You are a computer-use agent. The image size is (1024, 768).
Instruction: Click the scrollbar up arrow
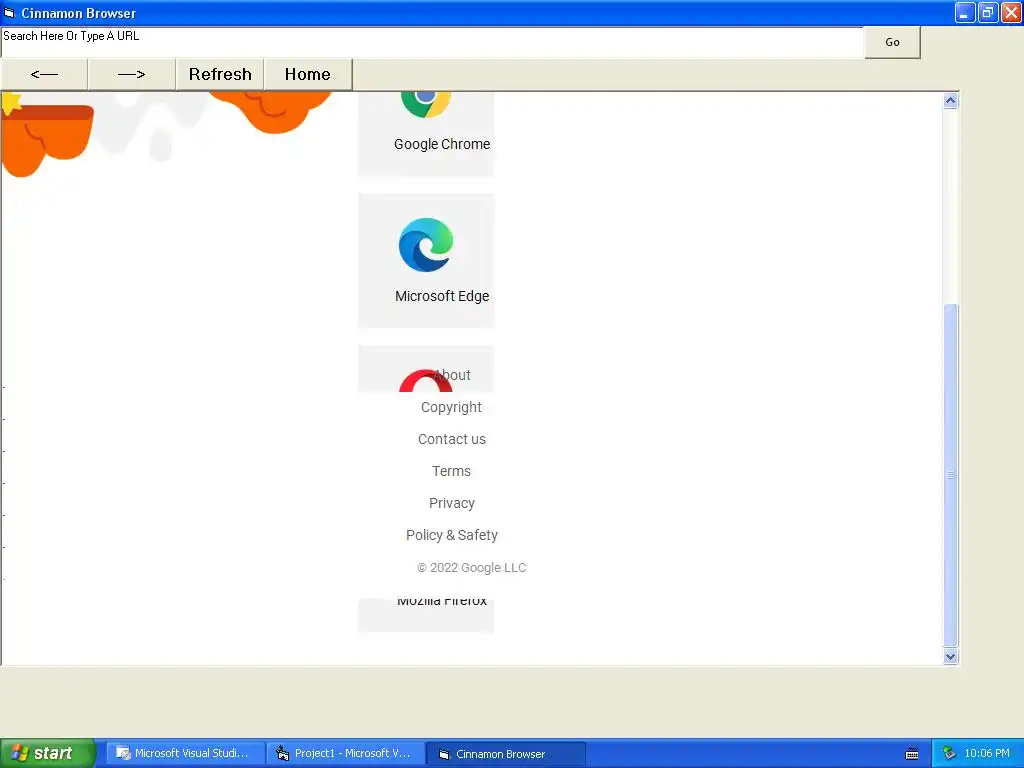pos(951,101)
